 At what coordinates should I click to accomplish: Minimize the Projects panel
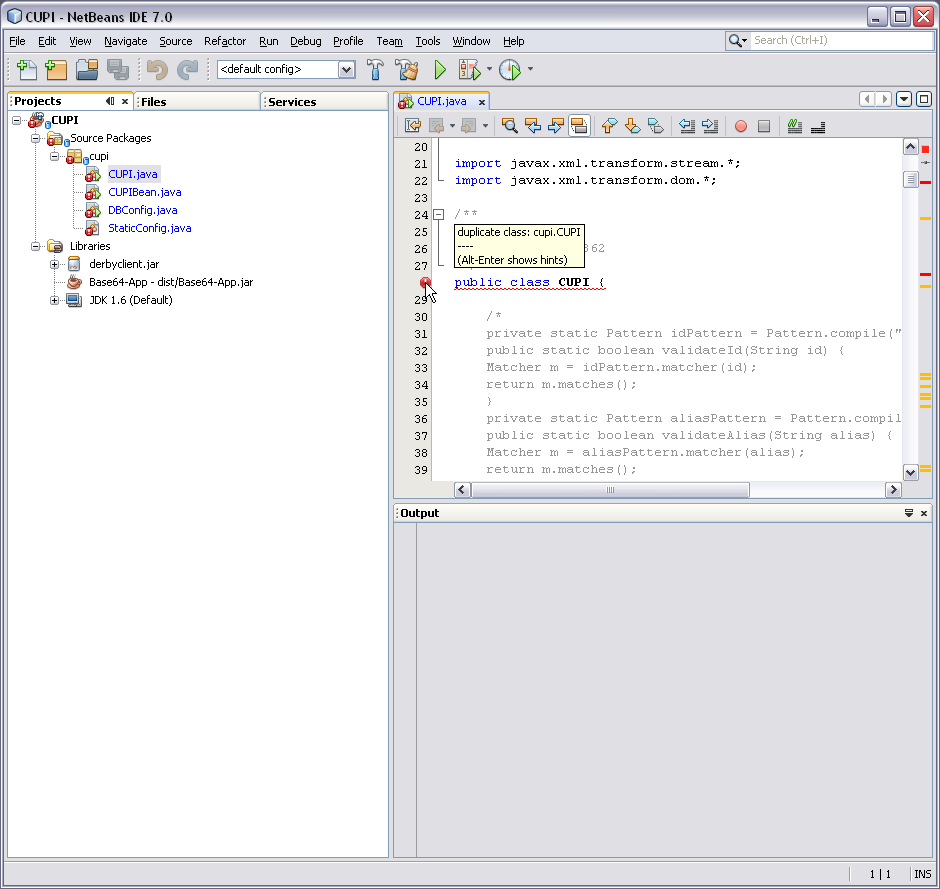point(110,101)
